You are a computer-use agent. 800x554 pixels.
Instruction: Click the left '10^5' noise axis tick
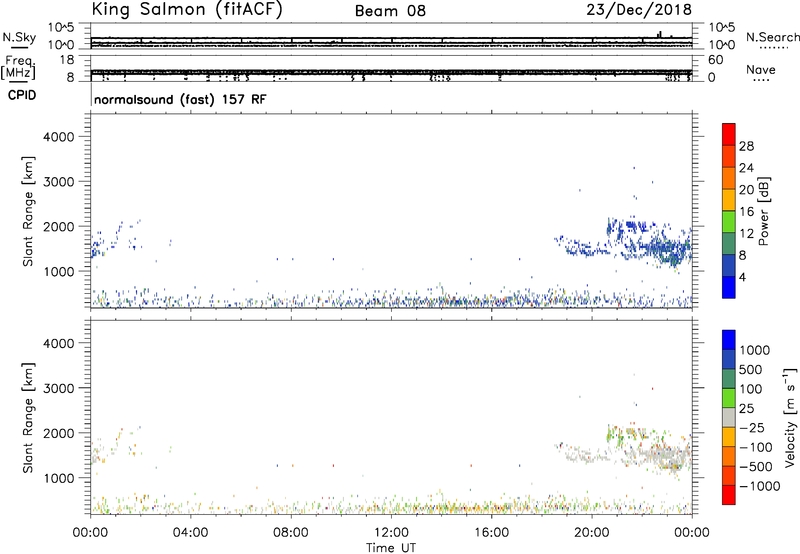60,28
